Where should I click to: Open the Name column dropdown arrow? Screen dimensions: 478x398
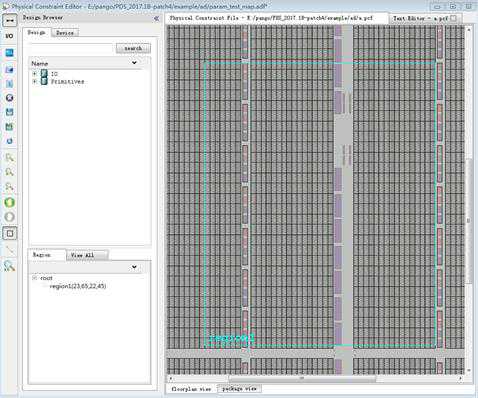[x=134, y=63]
